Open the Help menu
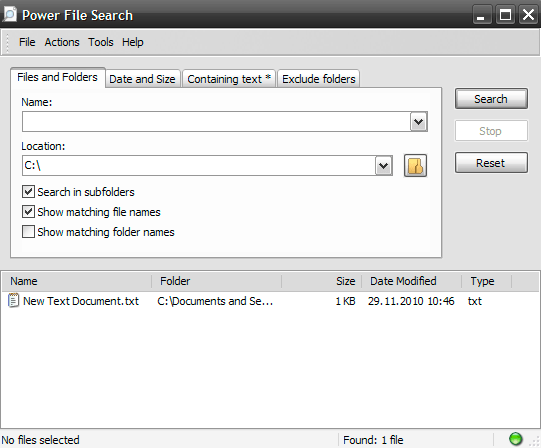This screenshot has height=448, width=541. tap(132, 42)
